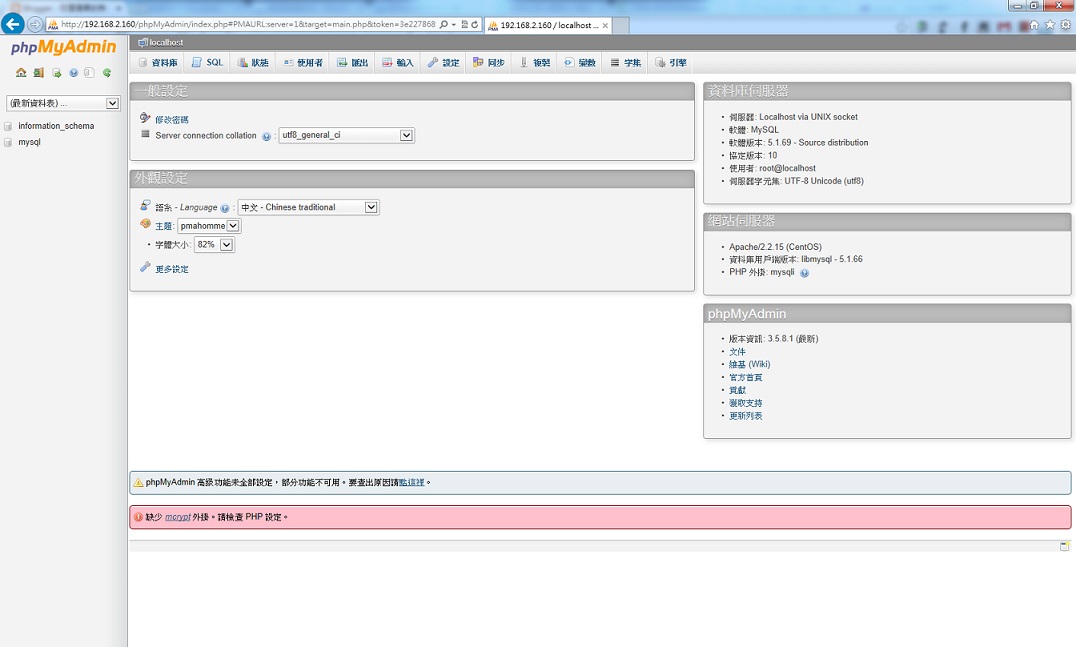
Task: Click into the browser address bar URL
Action: coord(248,25)
